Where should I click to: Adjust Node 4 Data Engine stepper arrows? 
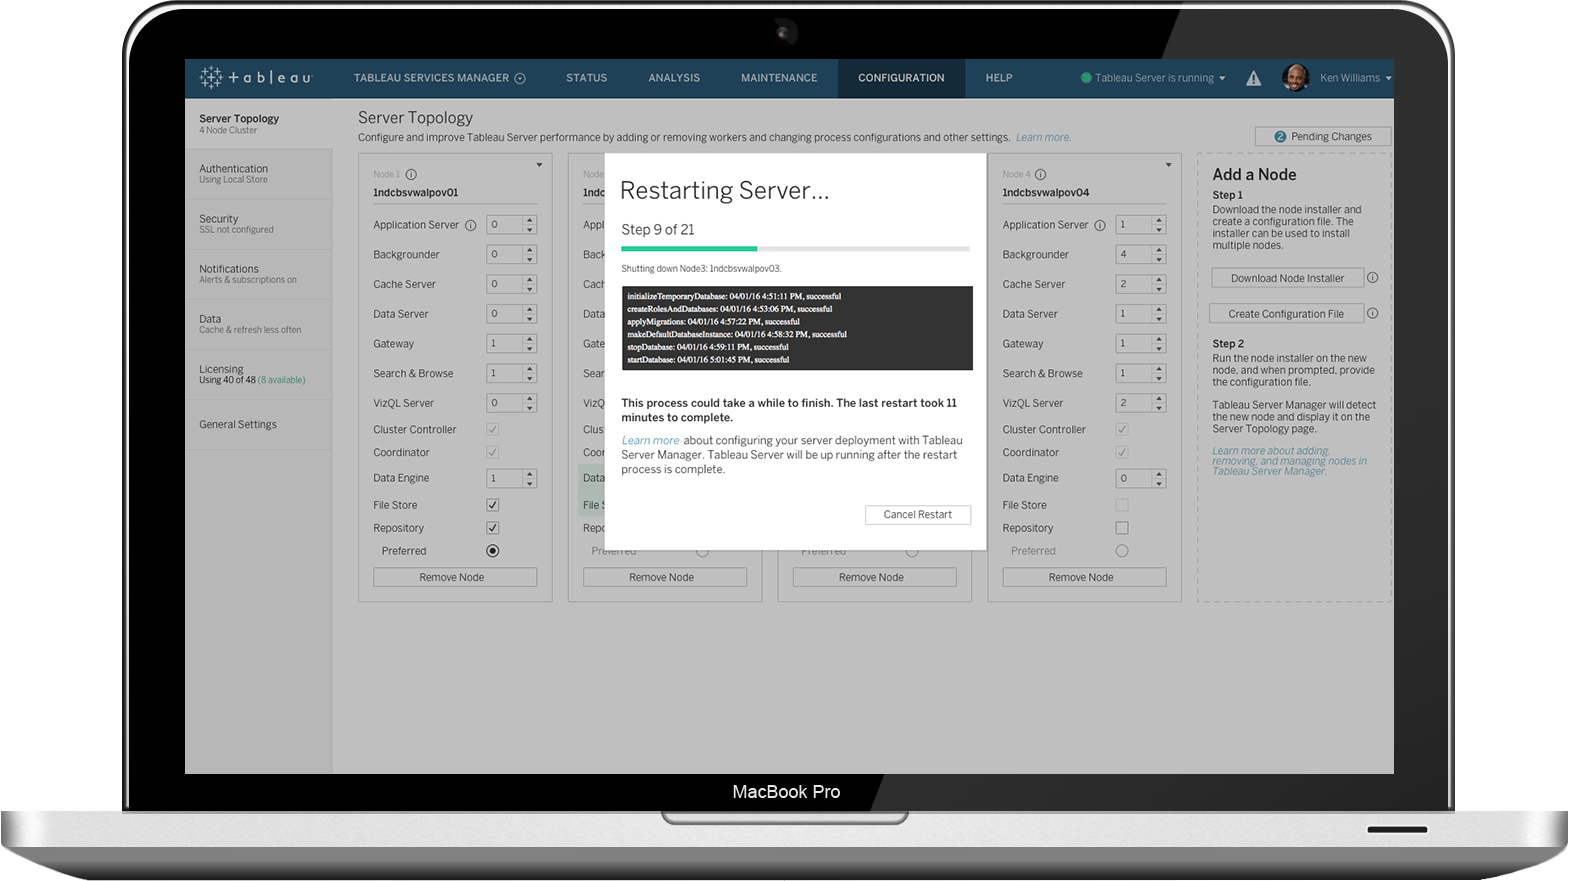[x=1159, y=478]
